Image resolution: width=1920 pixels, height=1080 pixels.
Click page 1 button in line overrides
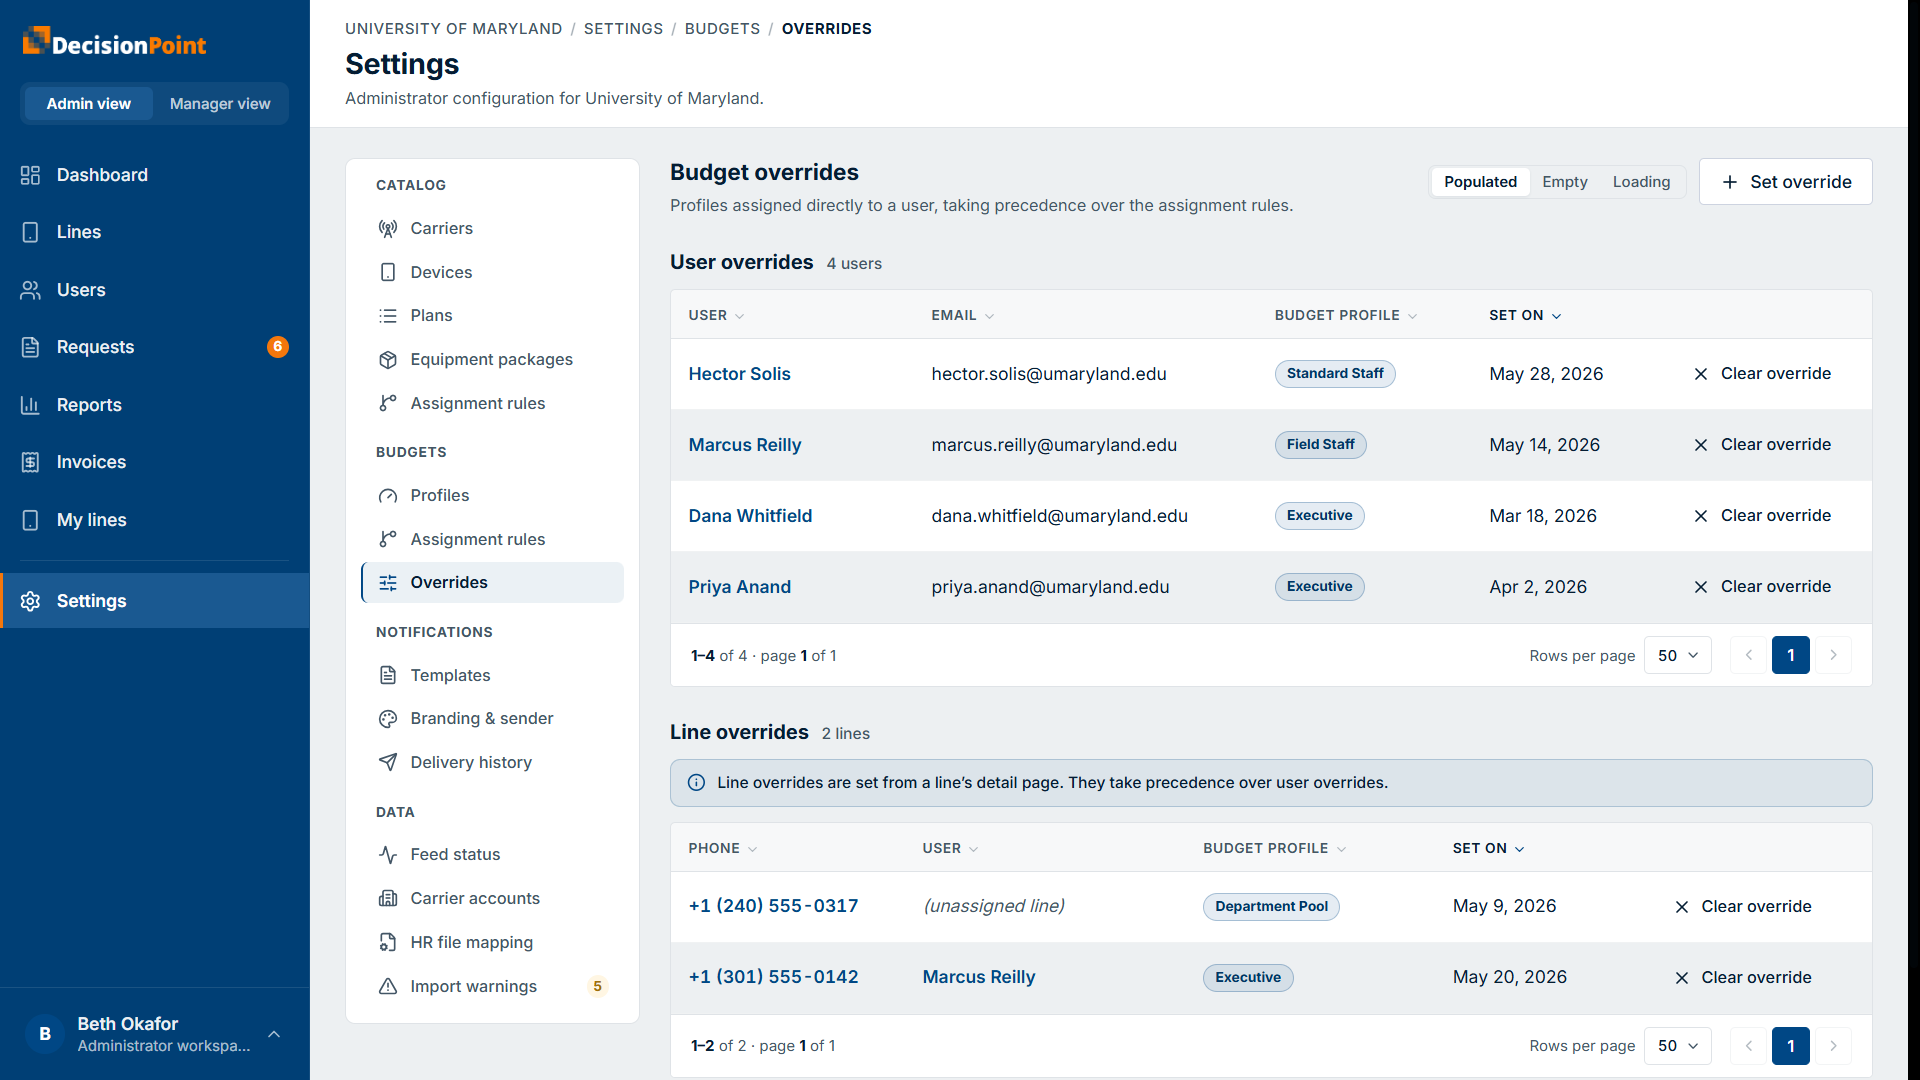pos(1790,1046)
